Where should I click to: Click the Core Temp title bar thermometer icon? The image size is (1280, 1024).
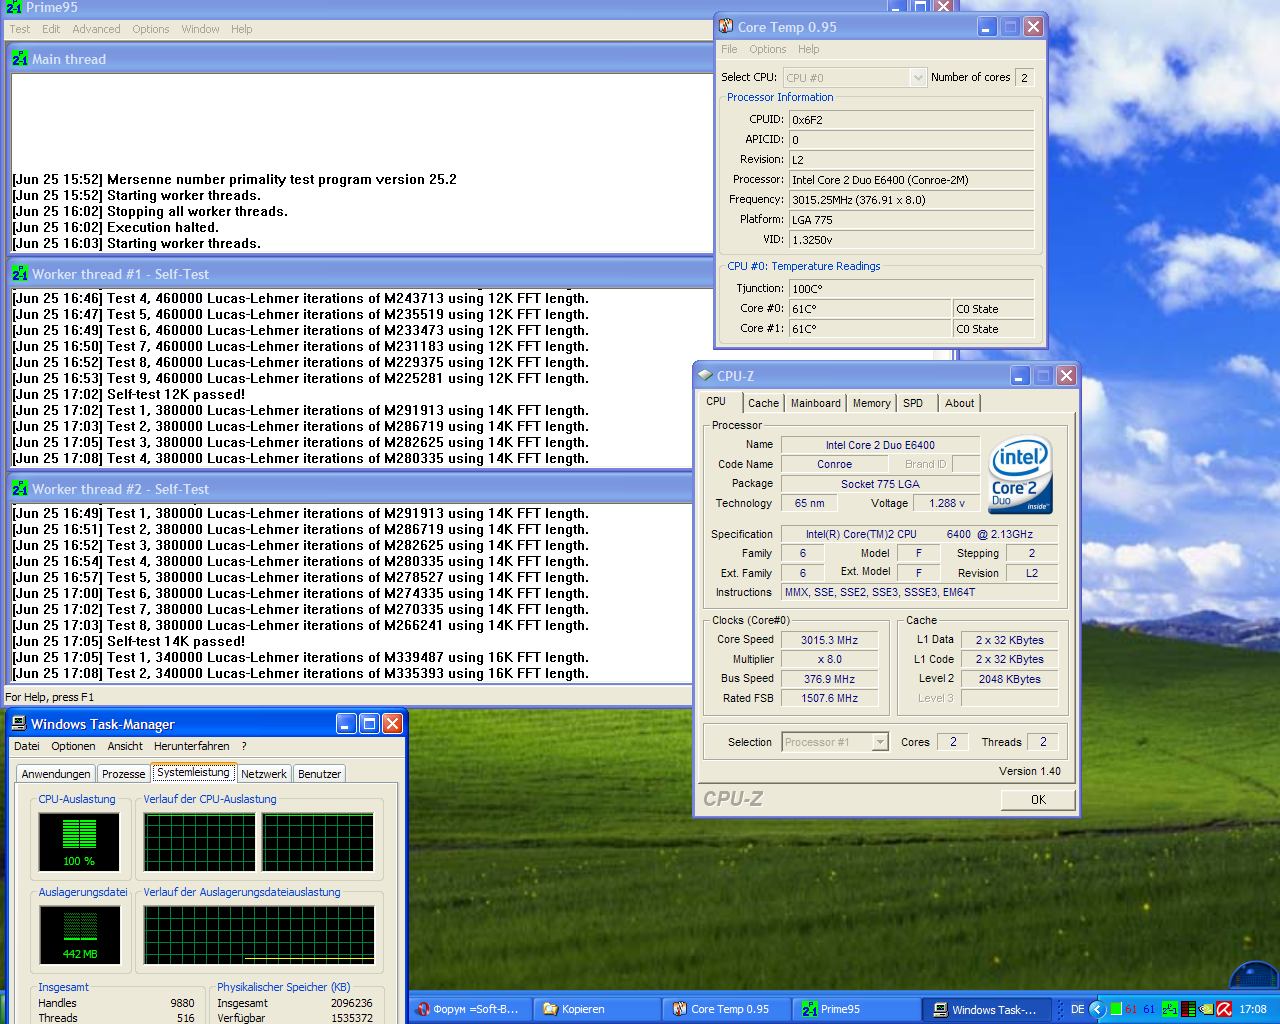click(726, 27)
